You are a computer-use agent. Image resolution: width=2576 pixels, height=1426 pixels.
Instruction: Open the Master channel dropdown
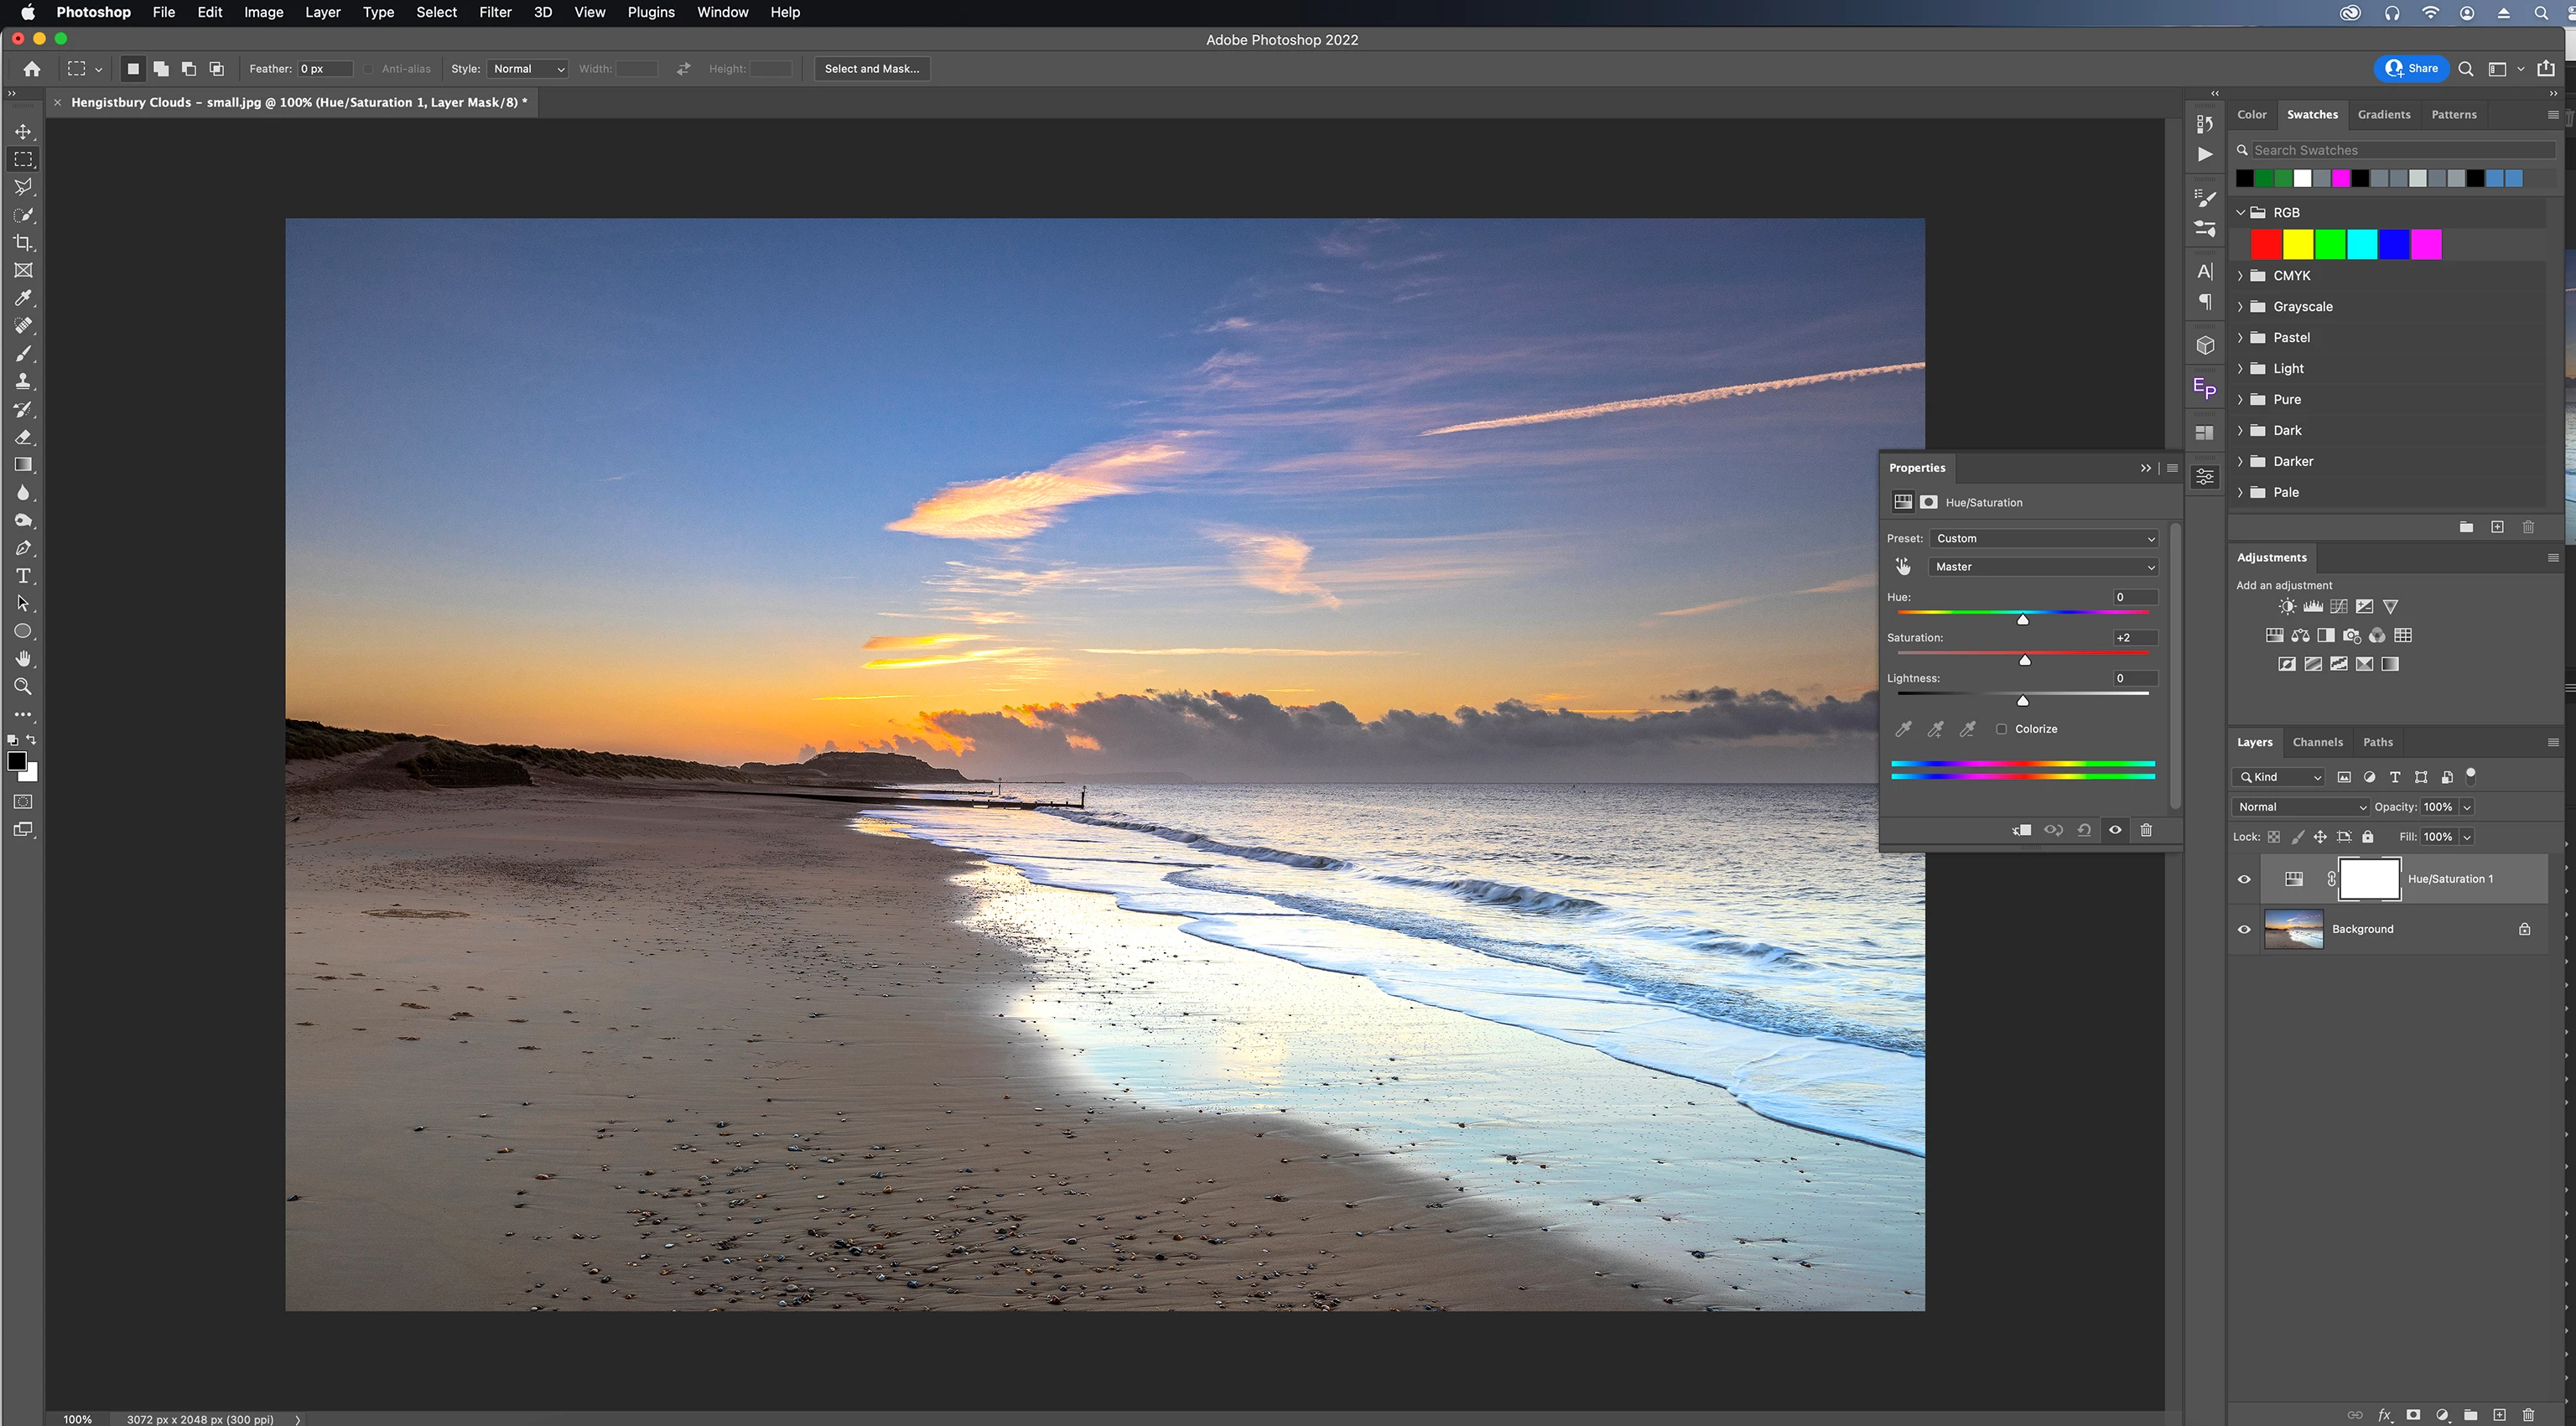[x=2044, y=567]
